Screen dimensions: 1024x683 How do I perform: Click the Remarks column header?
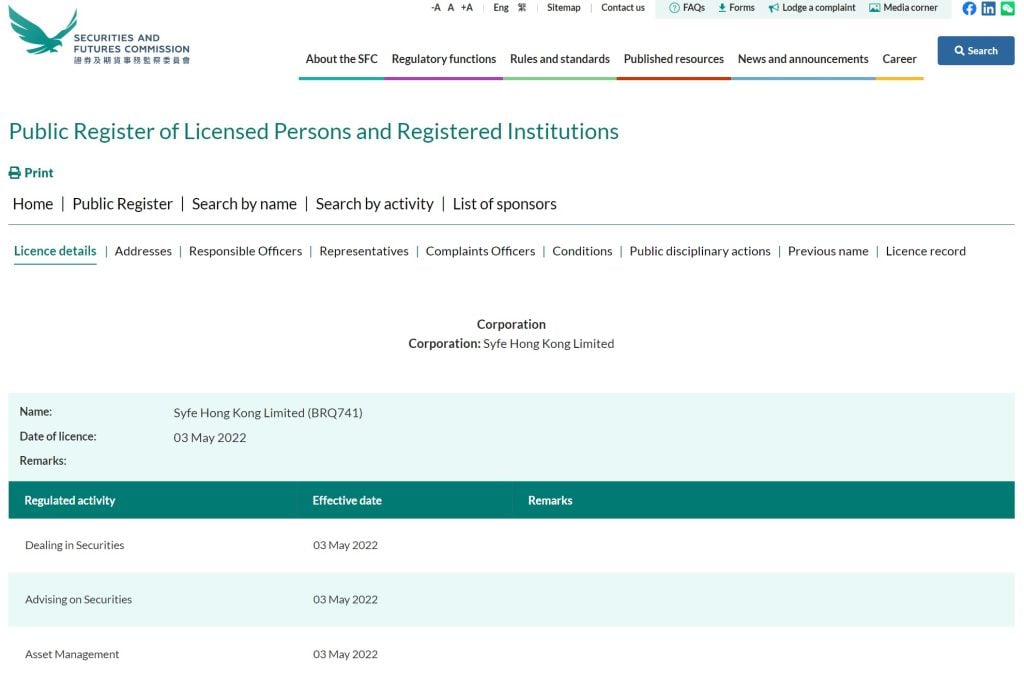tap(550, 500)
